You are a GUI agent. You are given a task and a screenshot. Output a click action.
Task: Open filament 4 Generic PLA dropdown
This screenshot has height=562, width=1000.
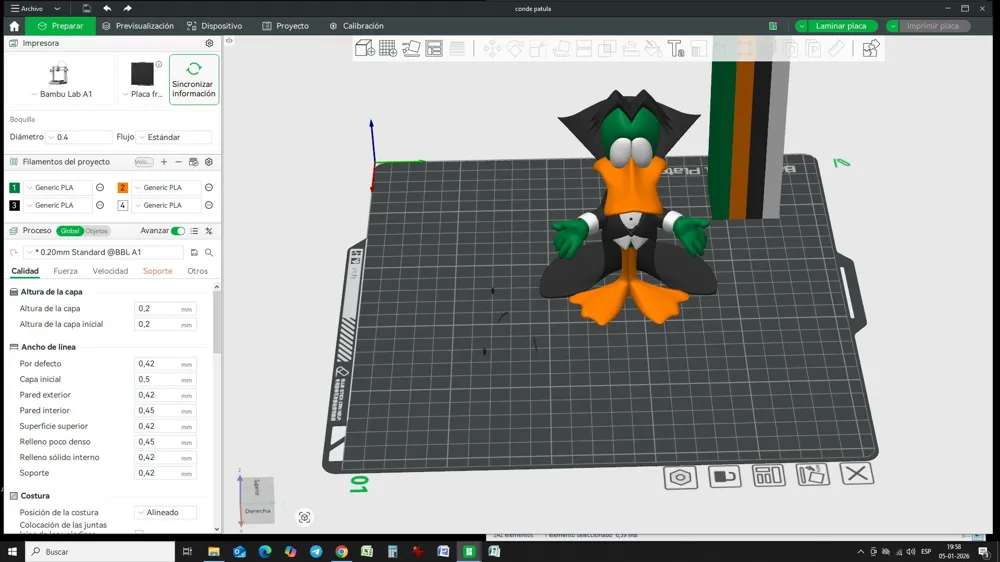click(x=166, y=205)
